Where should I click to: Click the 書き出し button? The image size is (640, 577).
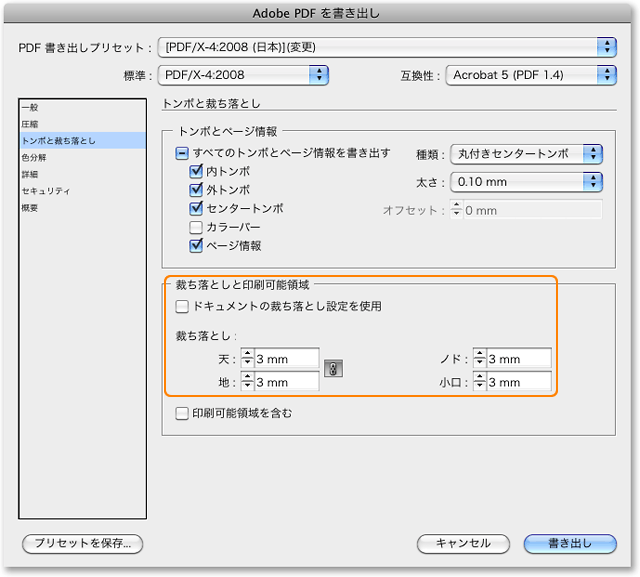[x=570, y=543]
